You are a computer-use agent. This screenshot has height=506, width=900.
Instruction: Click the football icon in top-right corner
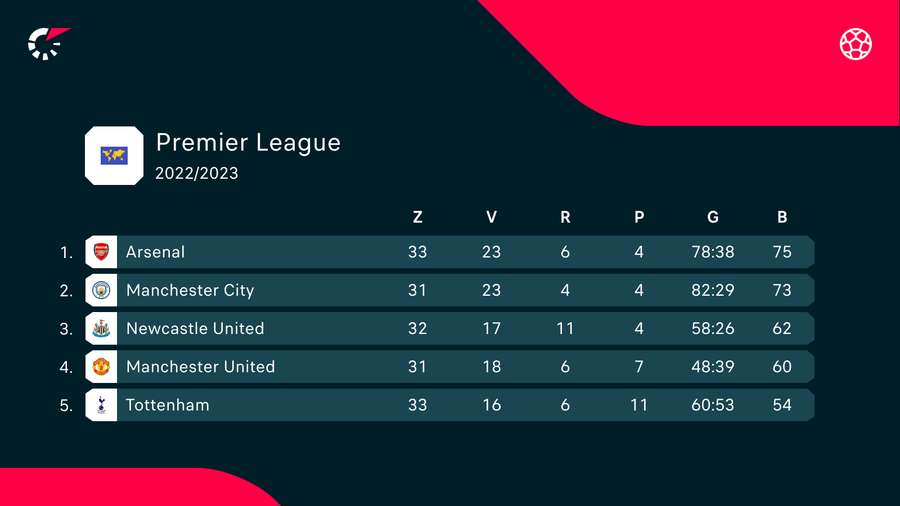855,44
